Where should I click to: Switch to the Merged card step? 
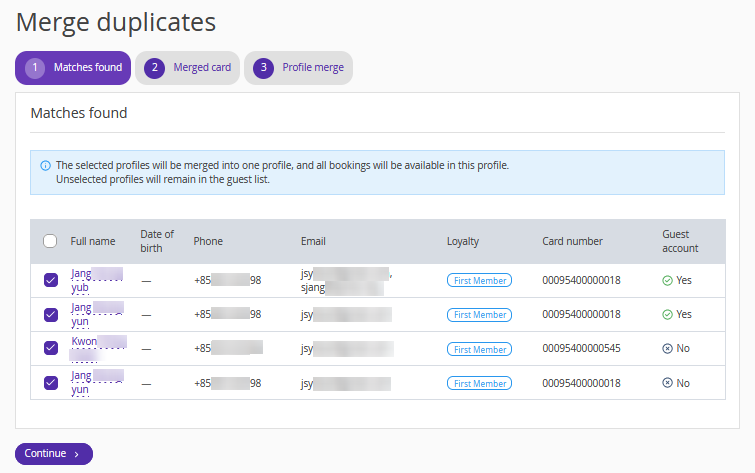point(201,68)
